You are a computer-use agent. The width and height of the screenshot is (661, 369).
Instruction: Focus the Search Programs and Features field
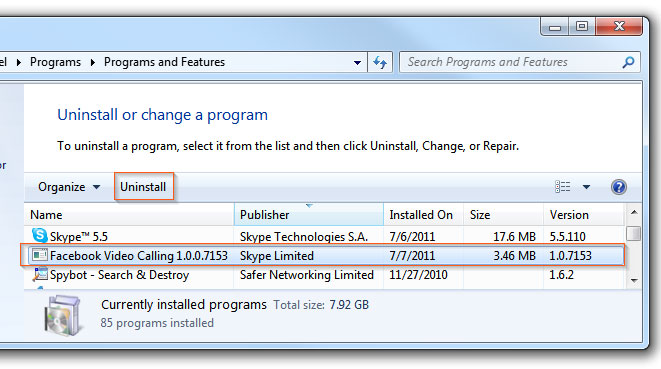tap(519, 62)
